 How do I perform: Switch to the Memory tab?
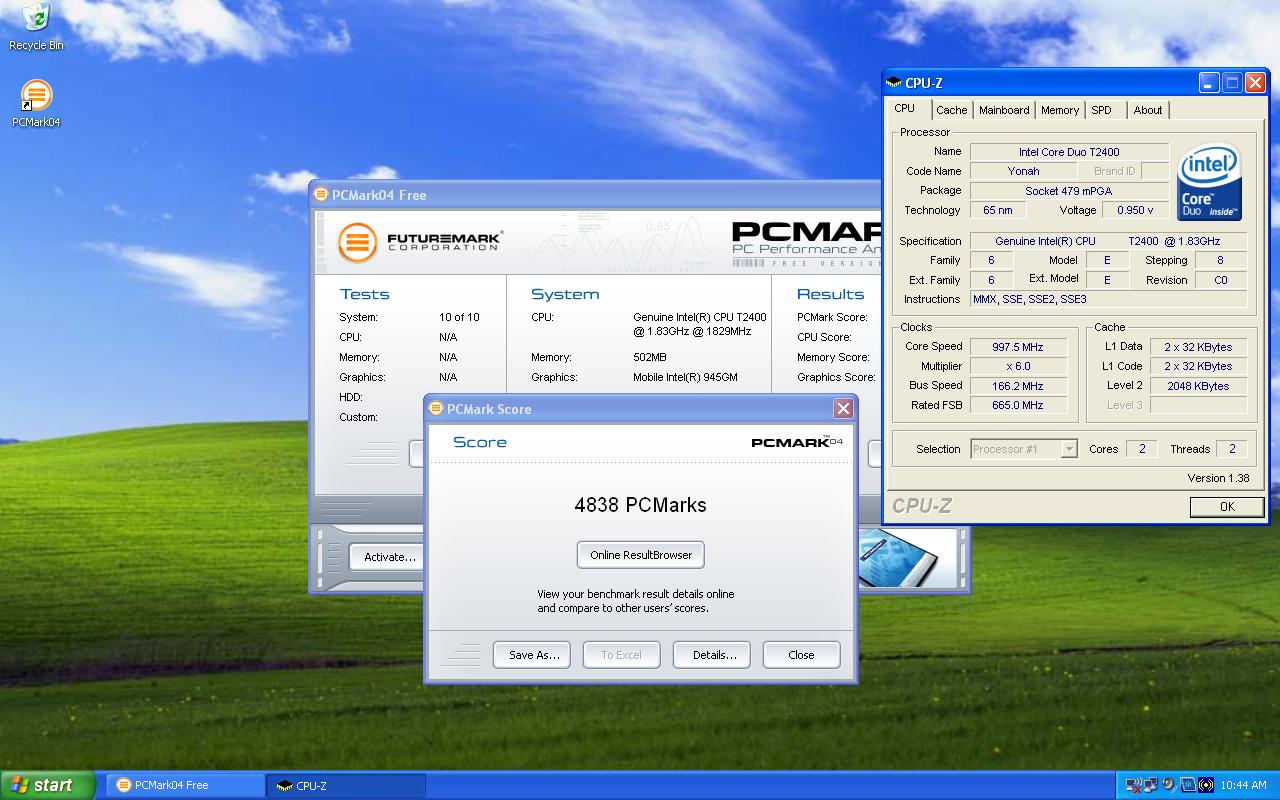1060,110
